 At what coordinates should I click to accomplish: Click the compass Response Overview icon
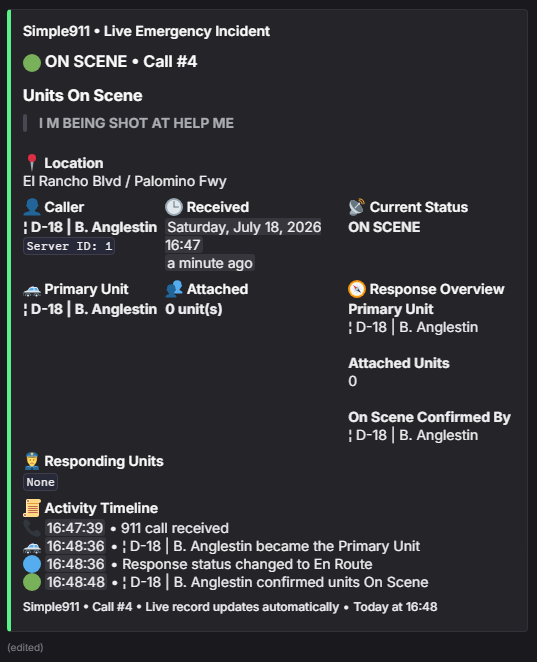(357, 289)
